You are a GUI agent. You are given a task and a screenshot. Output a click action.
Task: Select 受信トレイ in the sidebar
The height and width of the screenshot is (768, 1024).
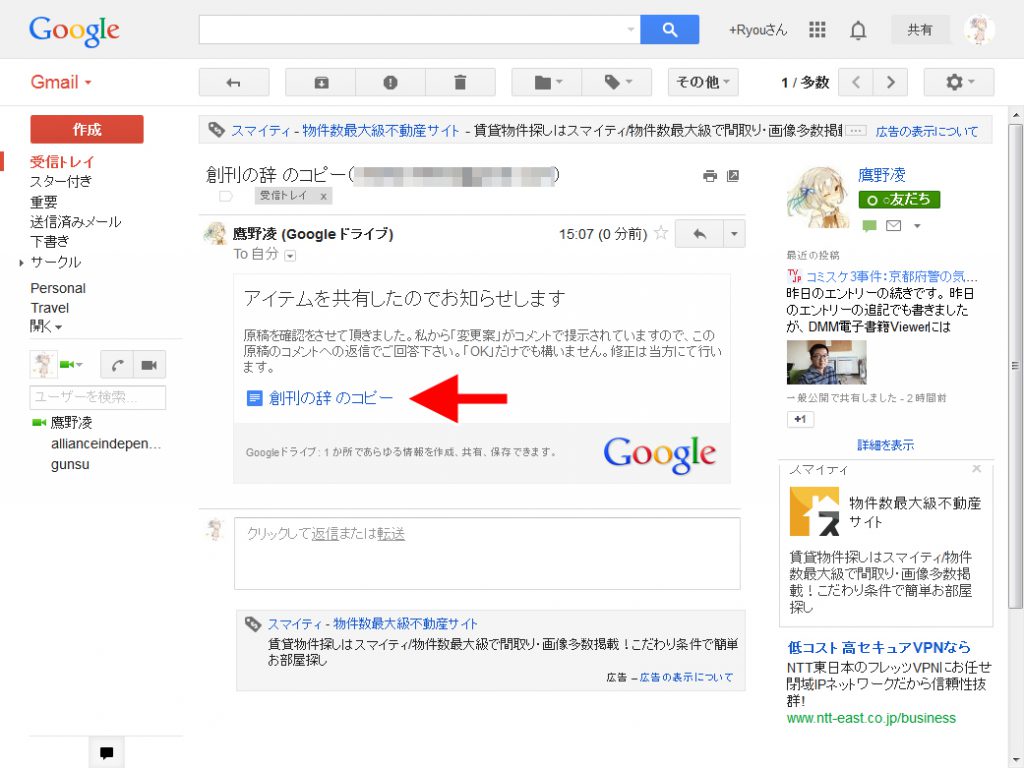pyautogui.click(x=62, y=161)
